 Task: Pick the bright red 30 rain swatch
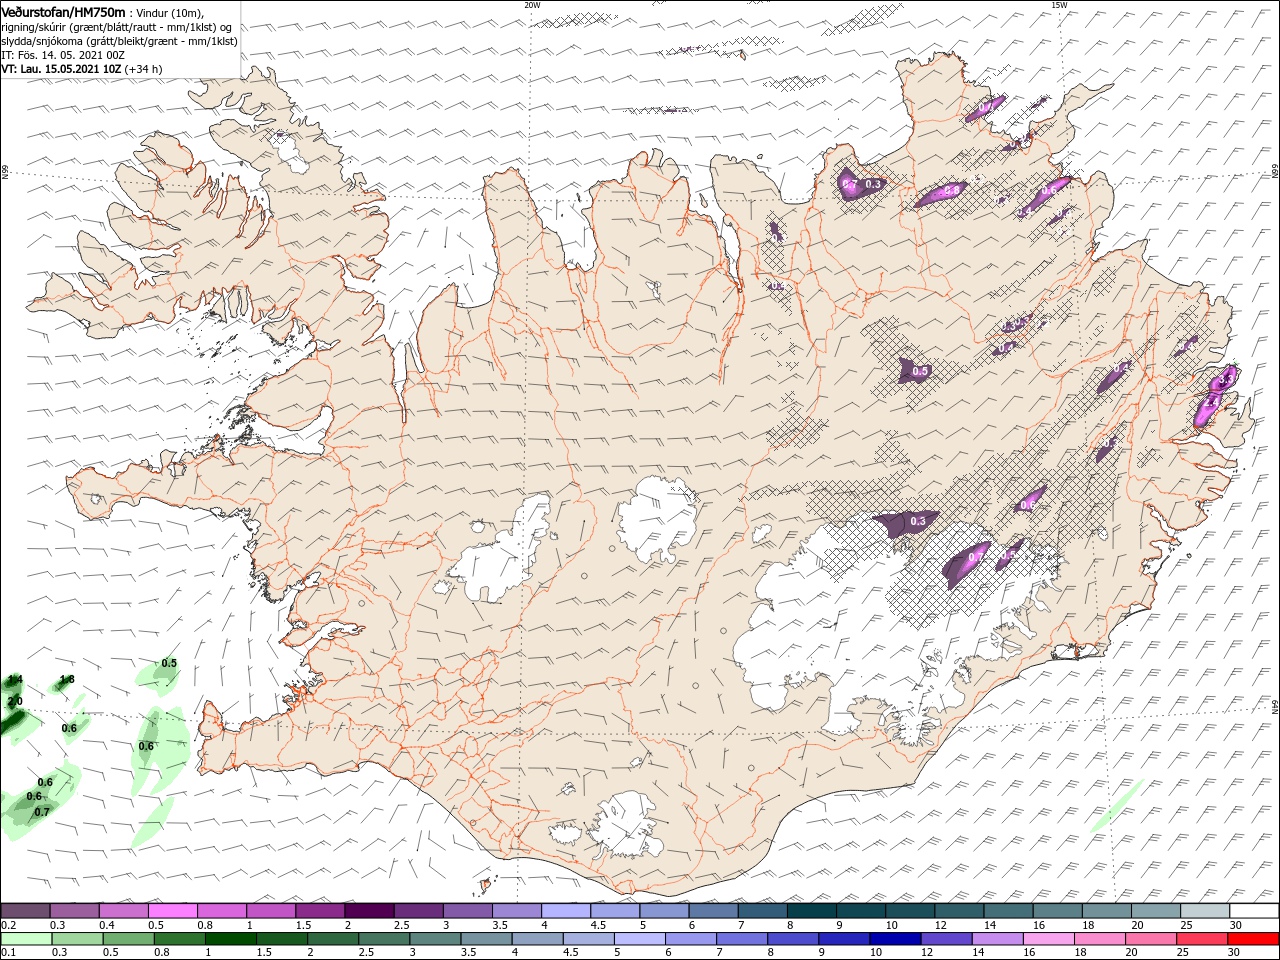(x=1254, y=939)
